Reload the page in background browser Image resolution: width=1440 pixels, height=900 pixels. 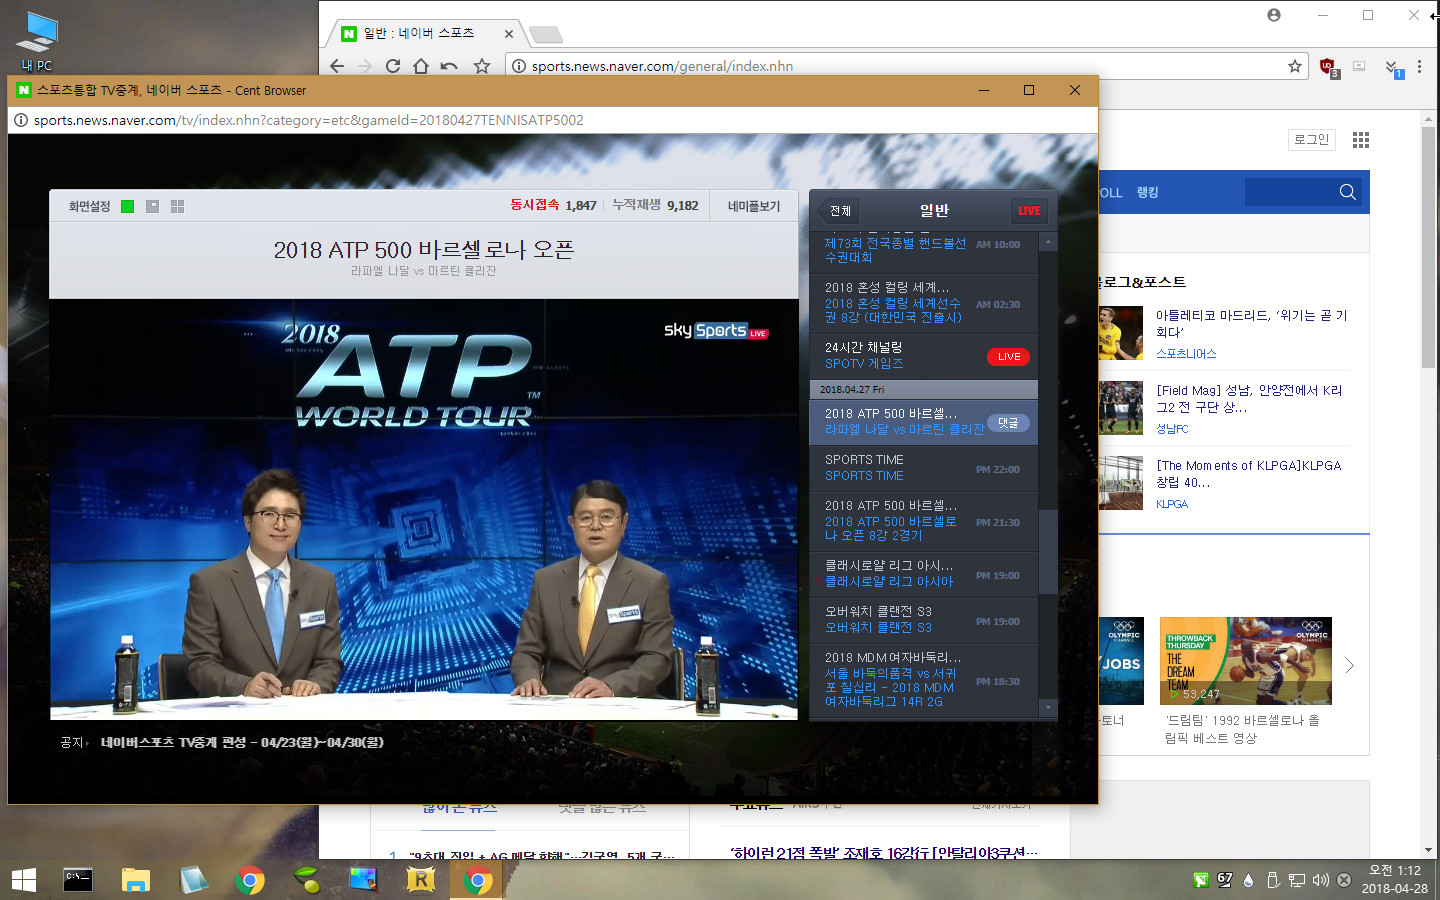393,66
